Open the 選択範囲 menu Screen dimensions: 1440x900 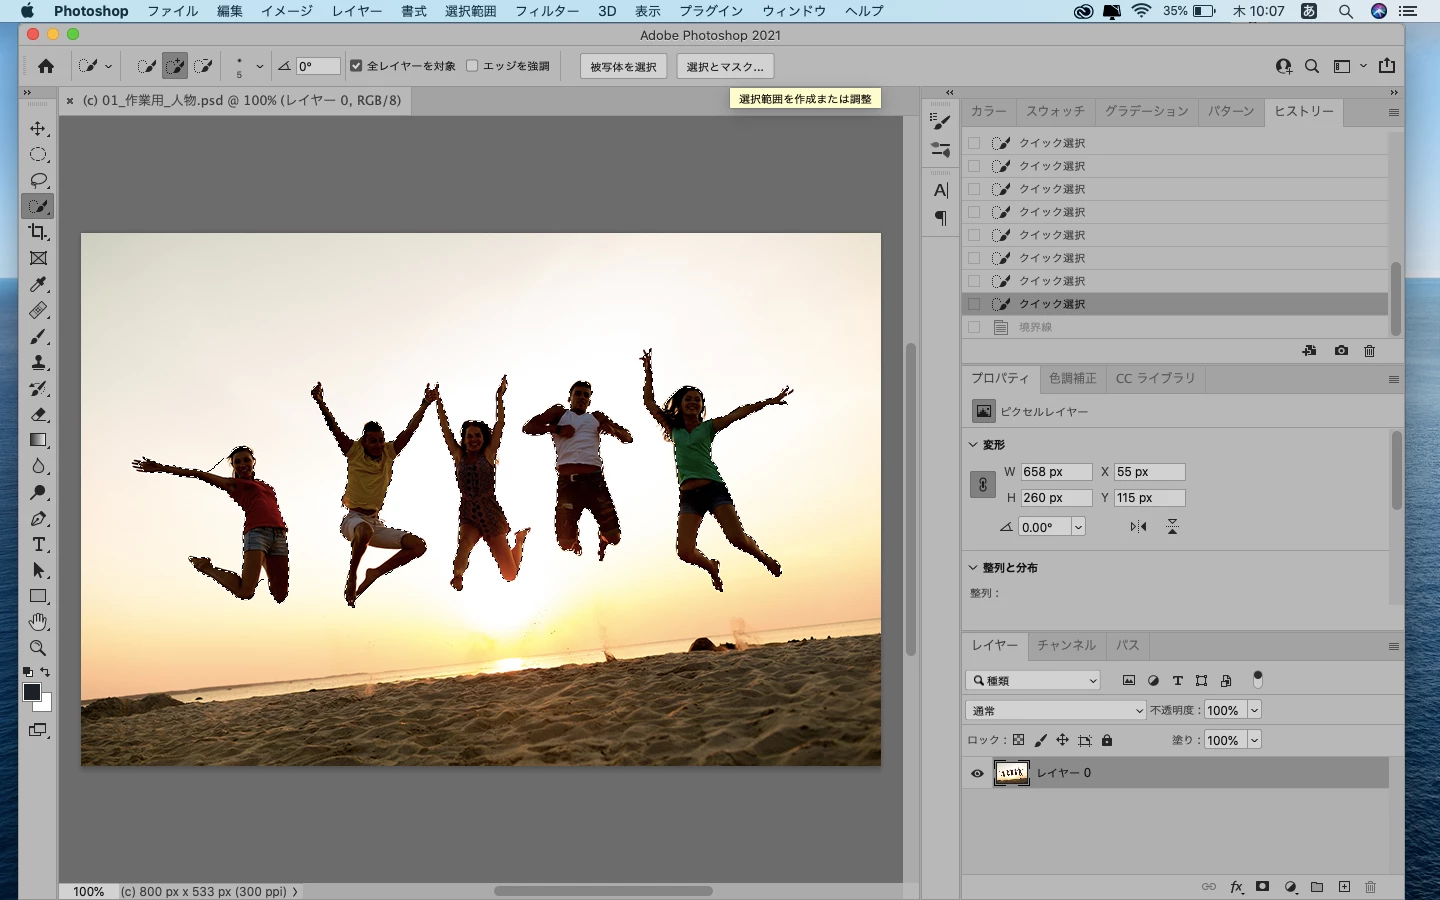coord(471,11)
